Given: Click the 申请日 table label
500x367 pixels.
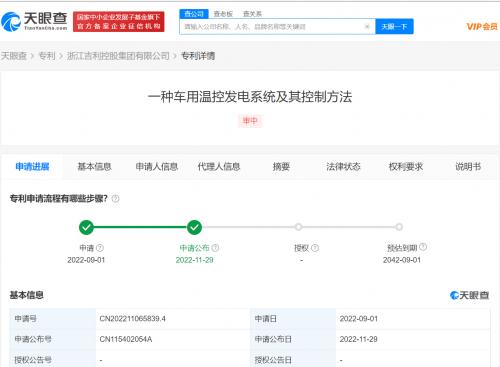Looking at the screenshot, I should click(x=266, y=319).
